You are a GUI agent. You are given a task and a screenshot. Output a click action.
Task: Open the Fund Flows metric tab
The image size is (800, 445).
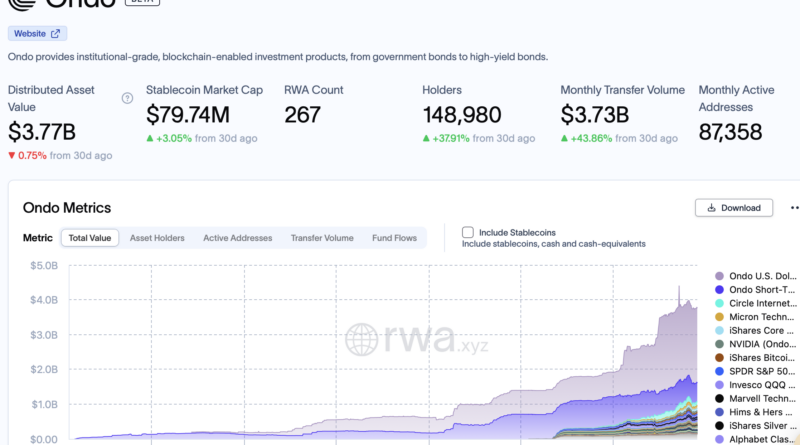click(394, 238)
